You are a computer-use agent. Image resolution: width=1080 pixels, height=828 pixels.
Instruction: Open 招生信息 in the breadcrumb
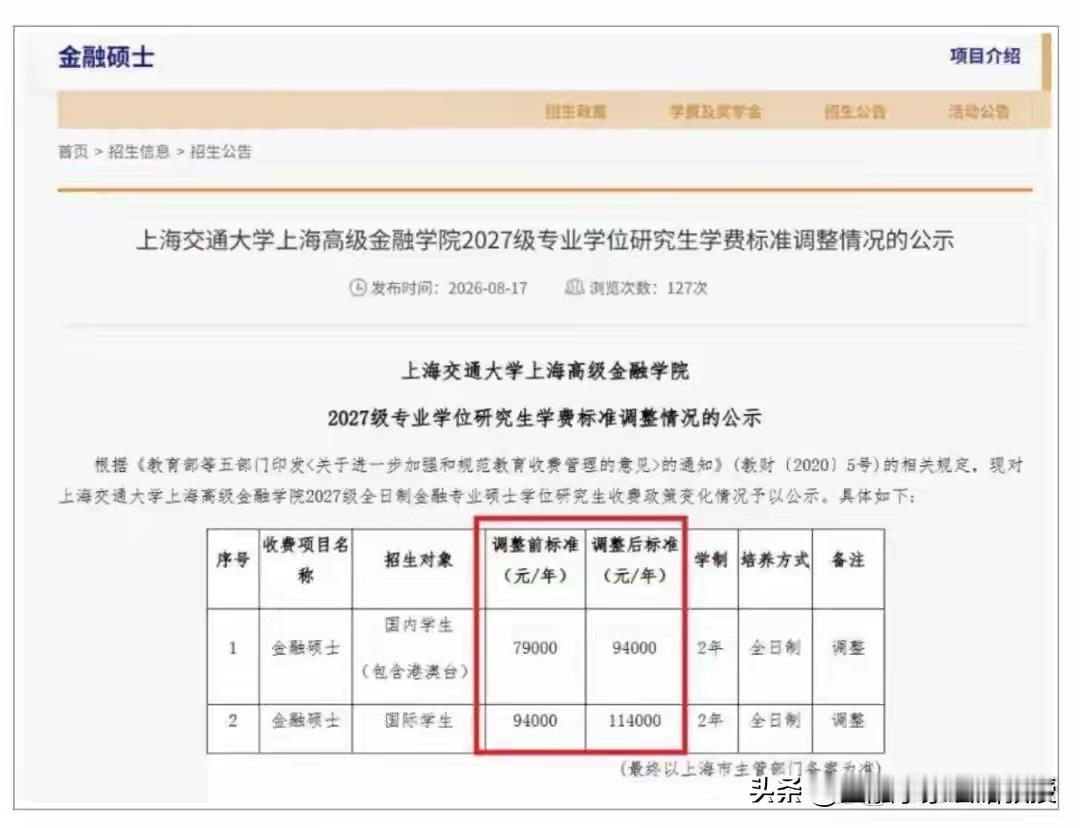[x=138, y=152]
